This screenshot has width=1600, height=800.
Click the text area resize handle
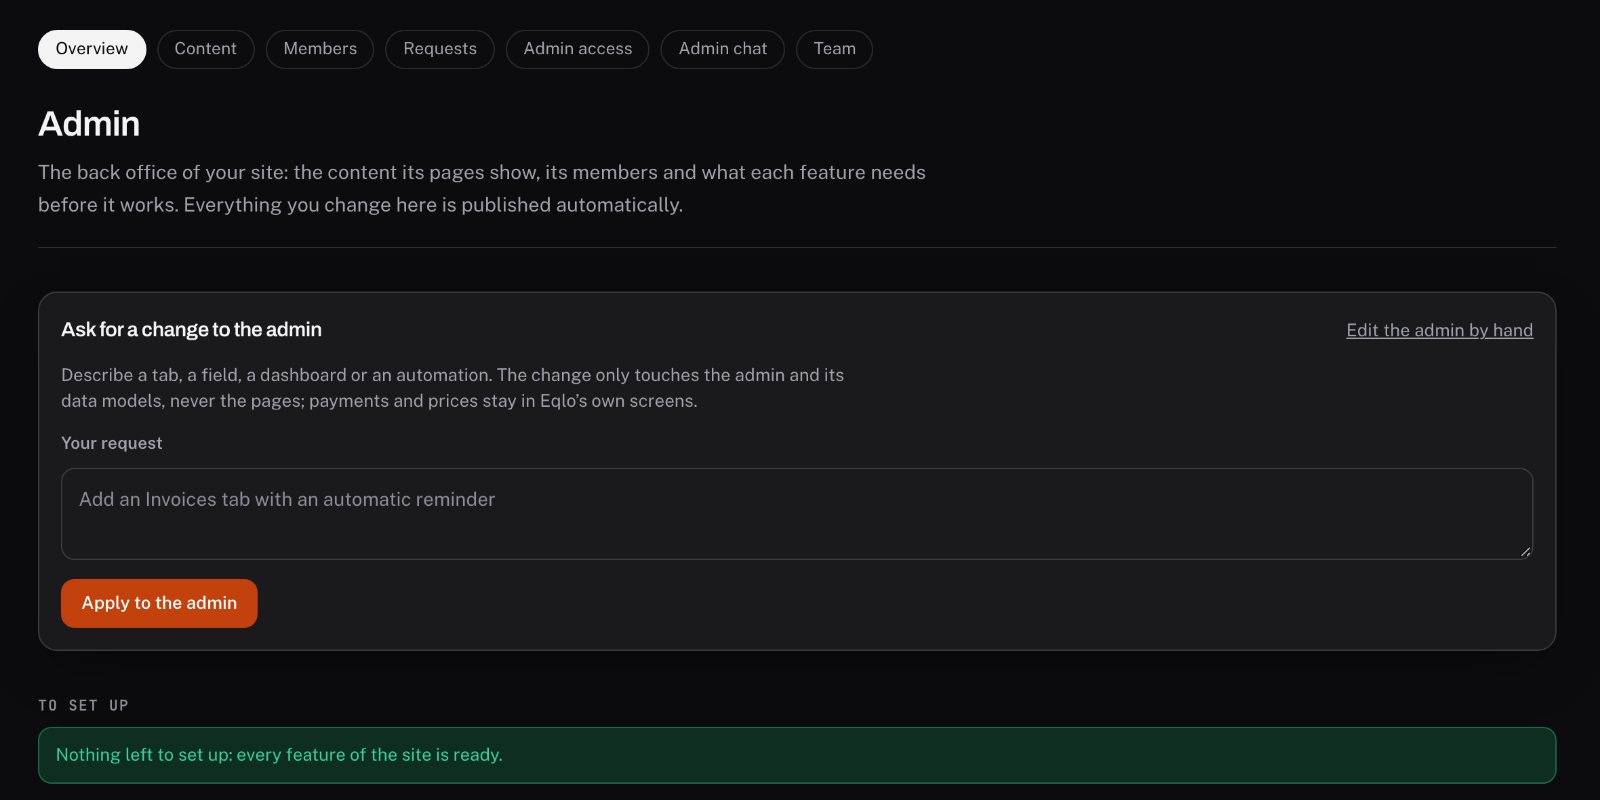point(1525,551)
